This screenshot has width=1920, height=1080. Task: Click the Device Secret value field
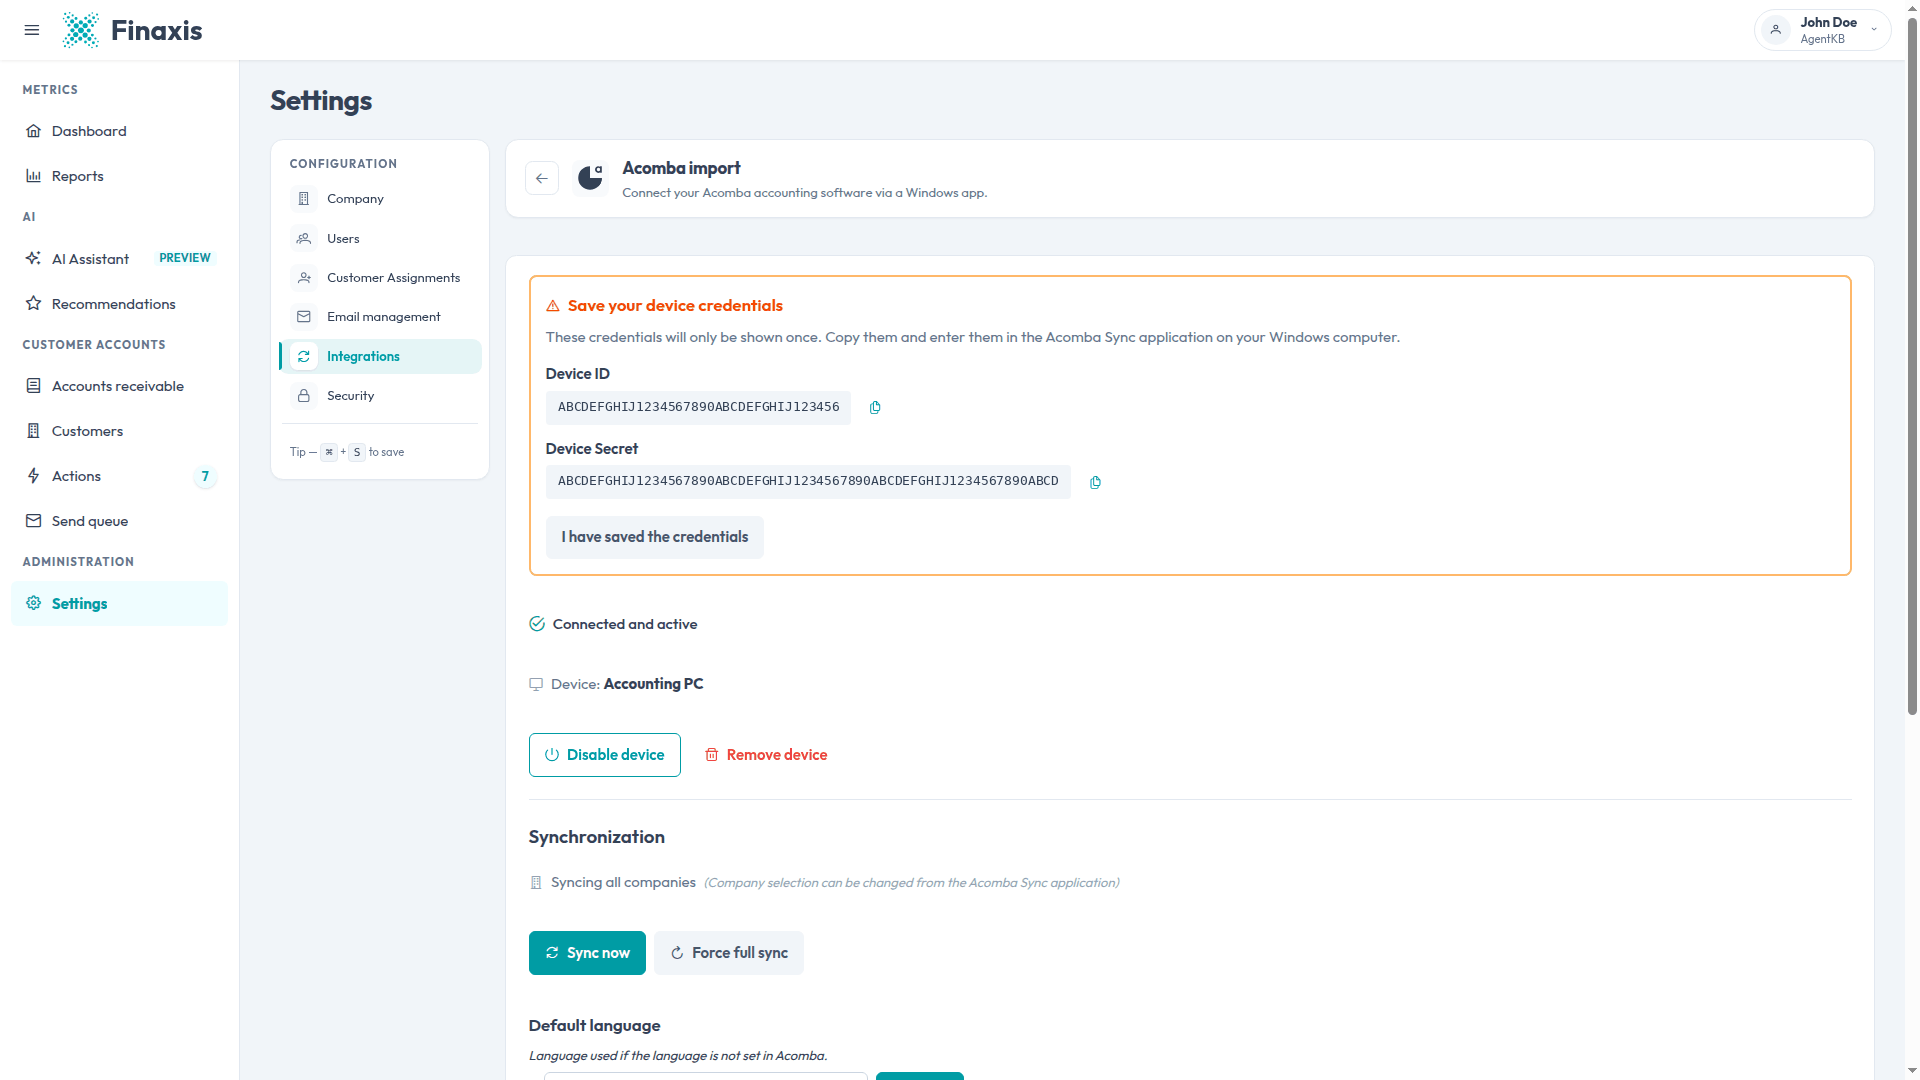(x=808, y=481)
